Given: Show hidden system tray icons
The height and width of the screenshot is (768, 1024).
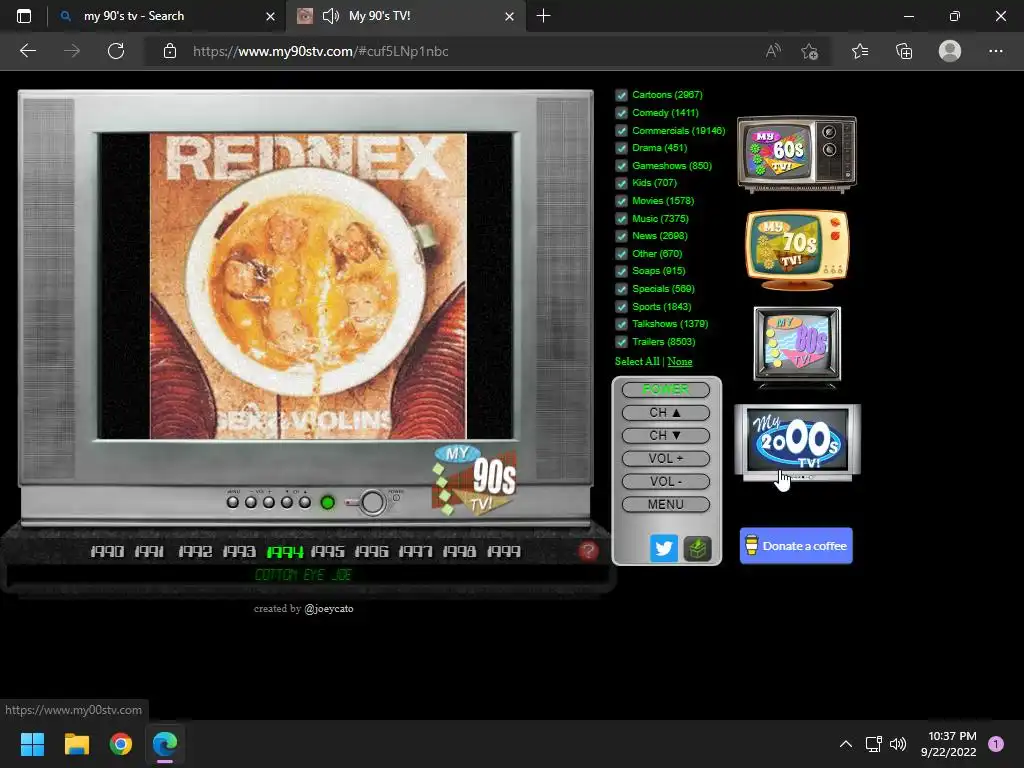Looking at the screenshot, I should point(846,744).
